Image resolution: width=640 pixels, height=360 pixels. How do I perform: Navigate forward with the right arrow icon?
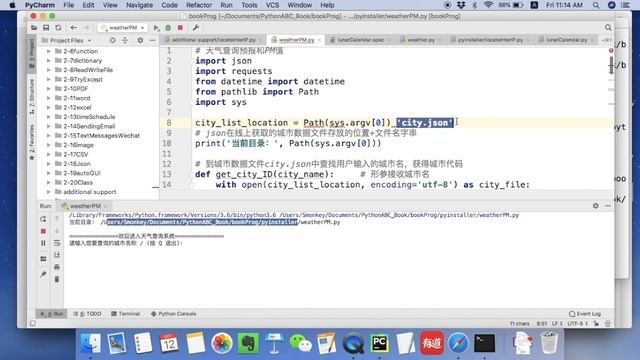pos(86,28)
